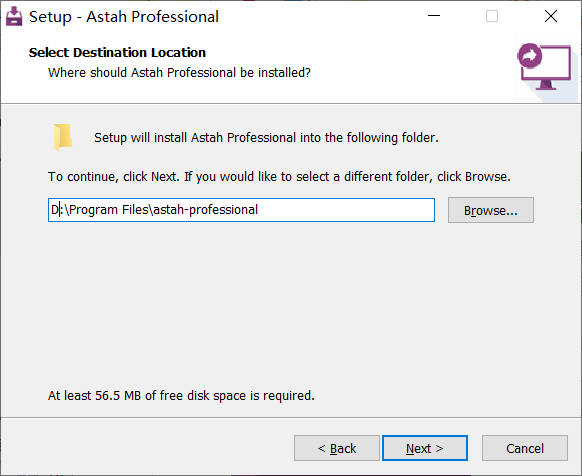
Task: Click the 'Select Destination Location' heading
Action: click(117, 52)
